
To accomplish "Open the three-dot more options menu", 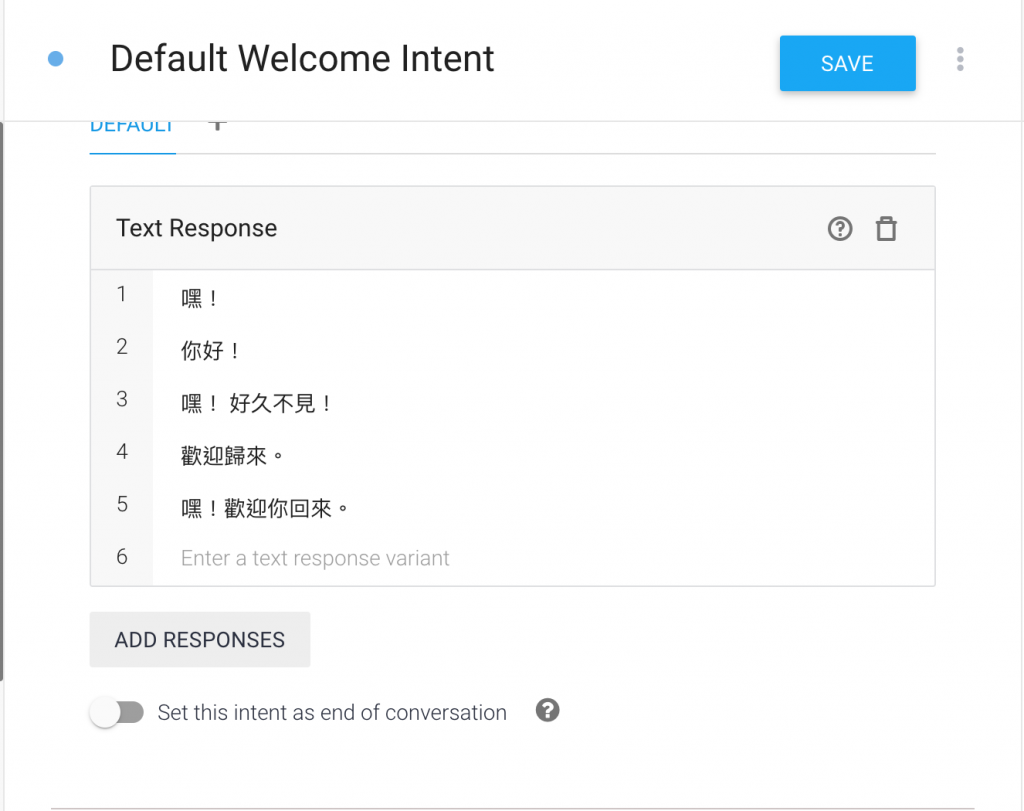I will [x=960, y=59].
